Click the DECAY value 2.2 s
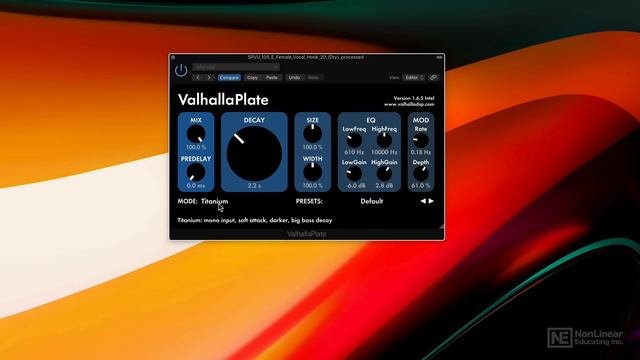The height and width of the screenshot is (360, 640). point(254,186)
